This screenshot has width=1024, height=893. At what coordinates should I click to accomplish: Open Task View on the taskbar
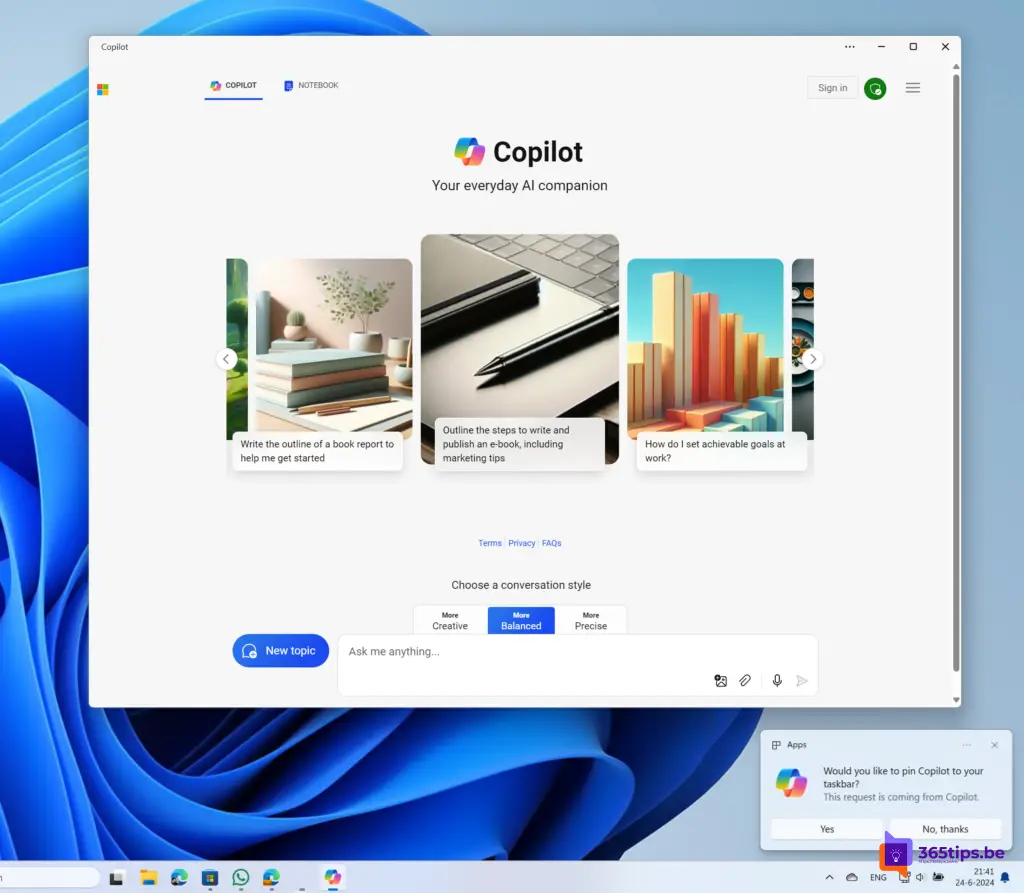(116, 878)
